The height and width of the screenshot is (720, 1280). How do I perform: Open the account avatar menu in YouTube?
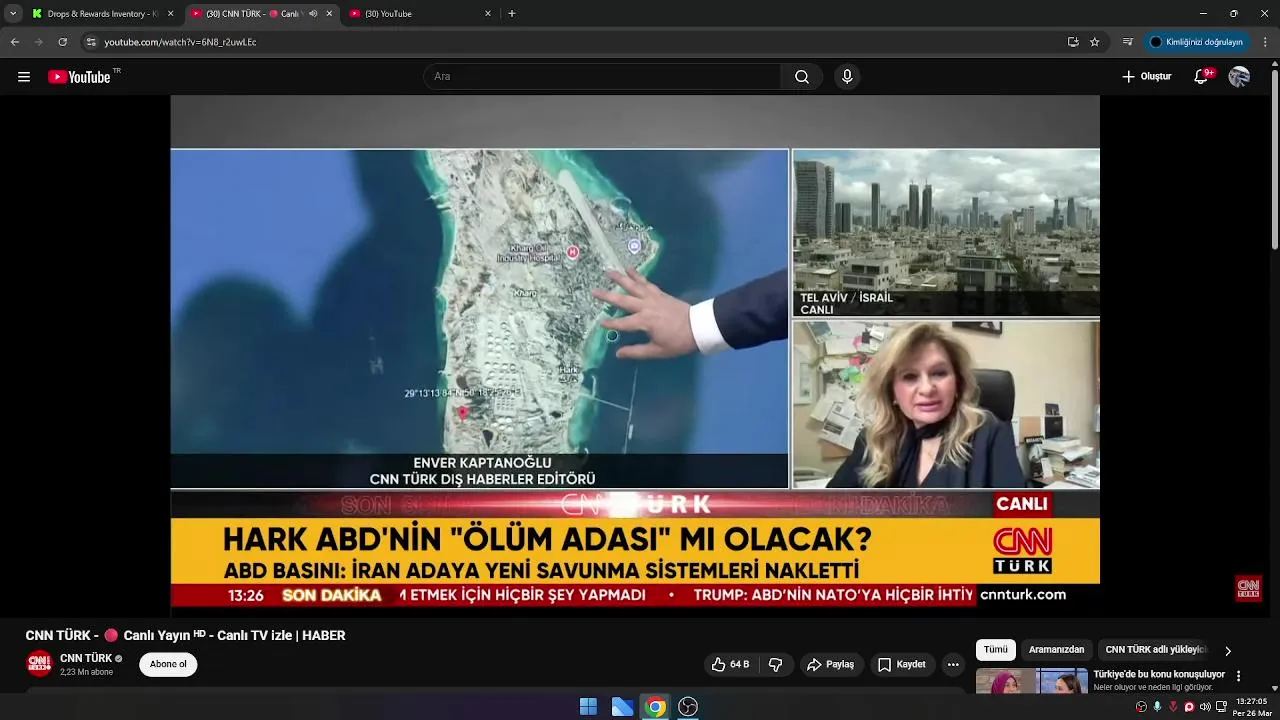[x=1239, y=77]
